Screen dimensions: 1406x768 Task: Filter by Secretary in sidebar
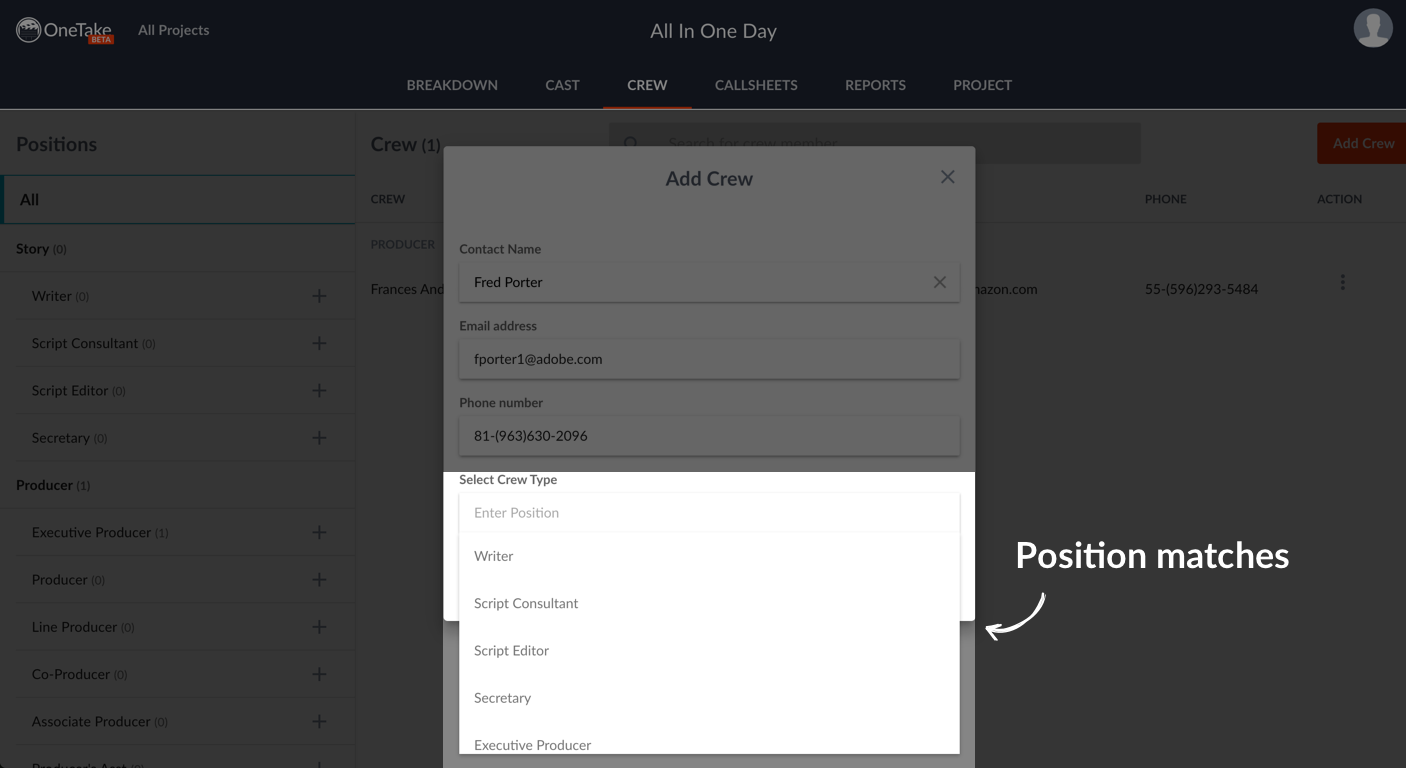(69, 438)
